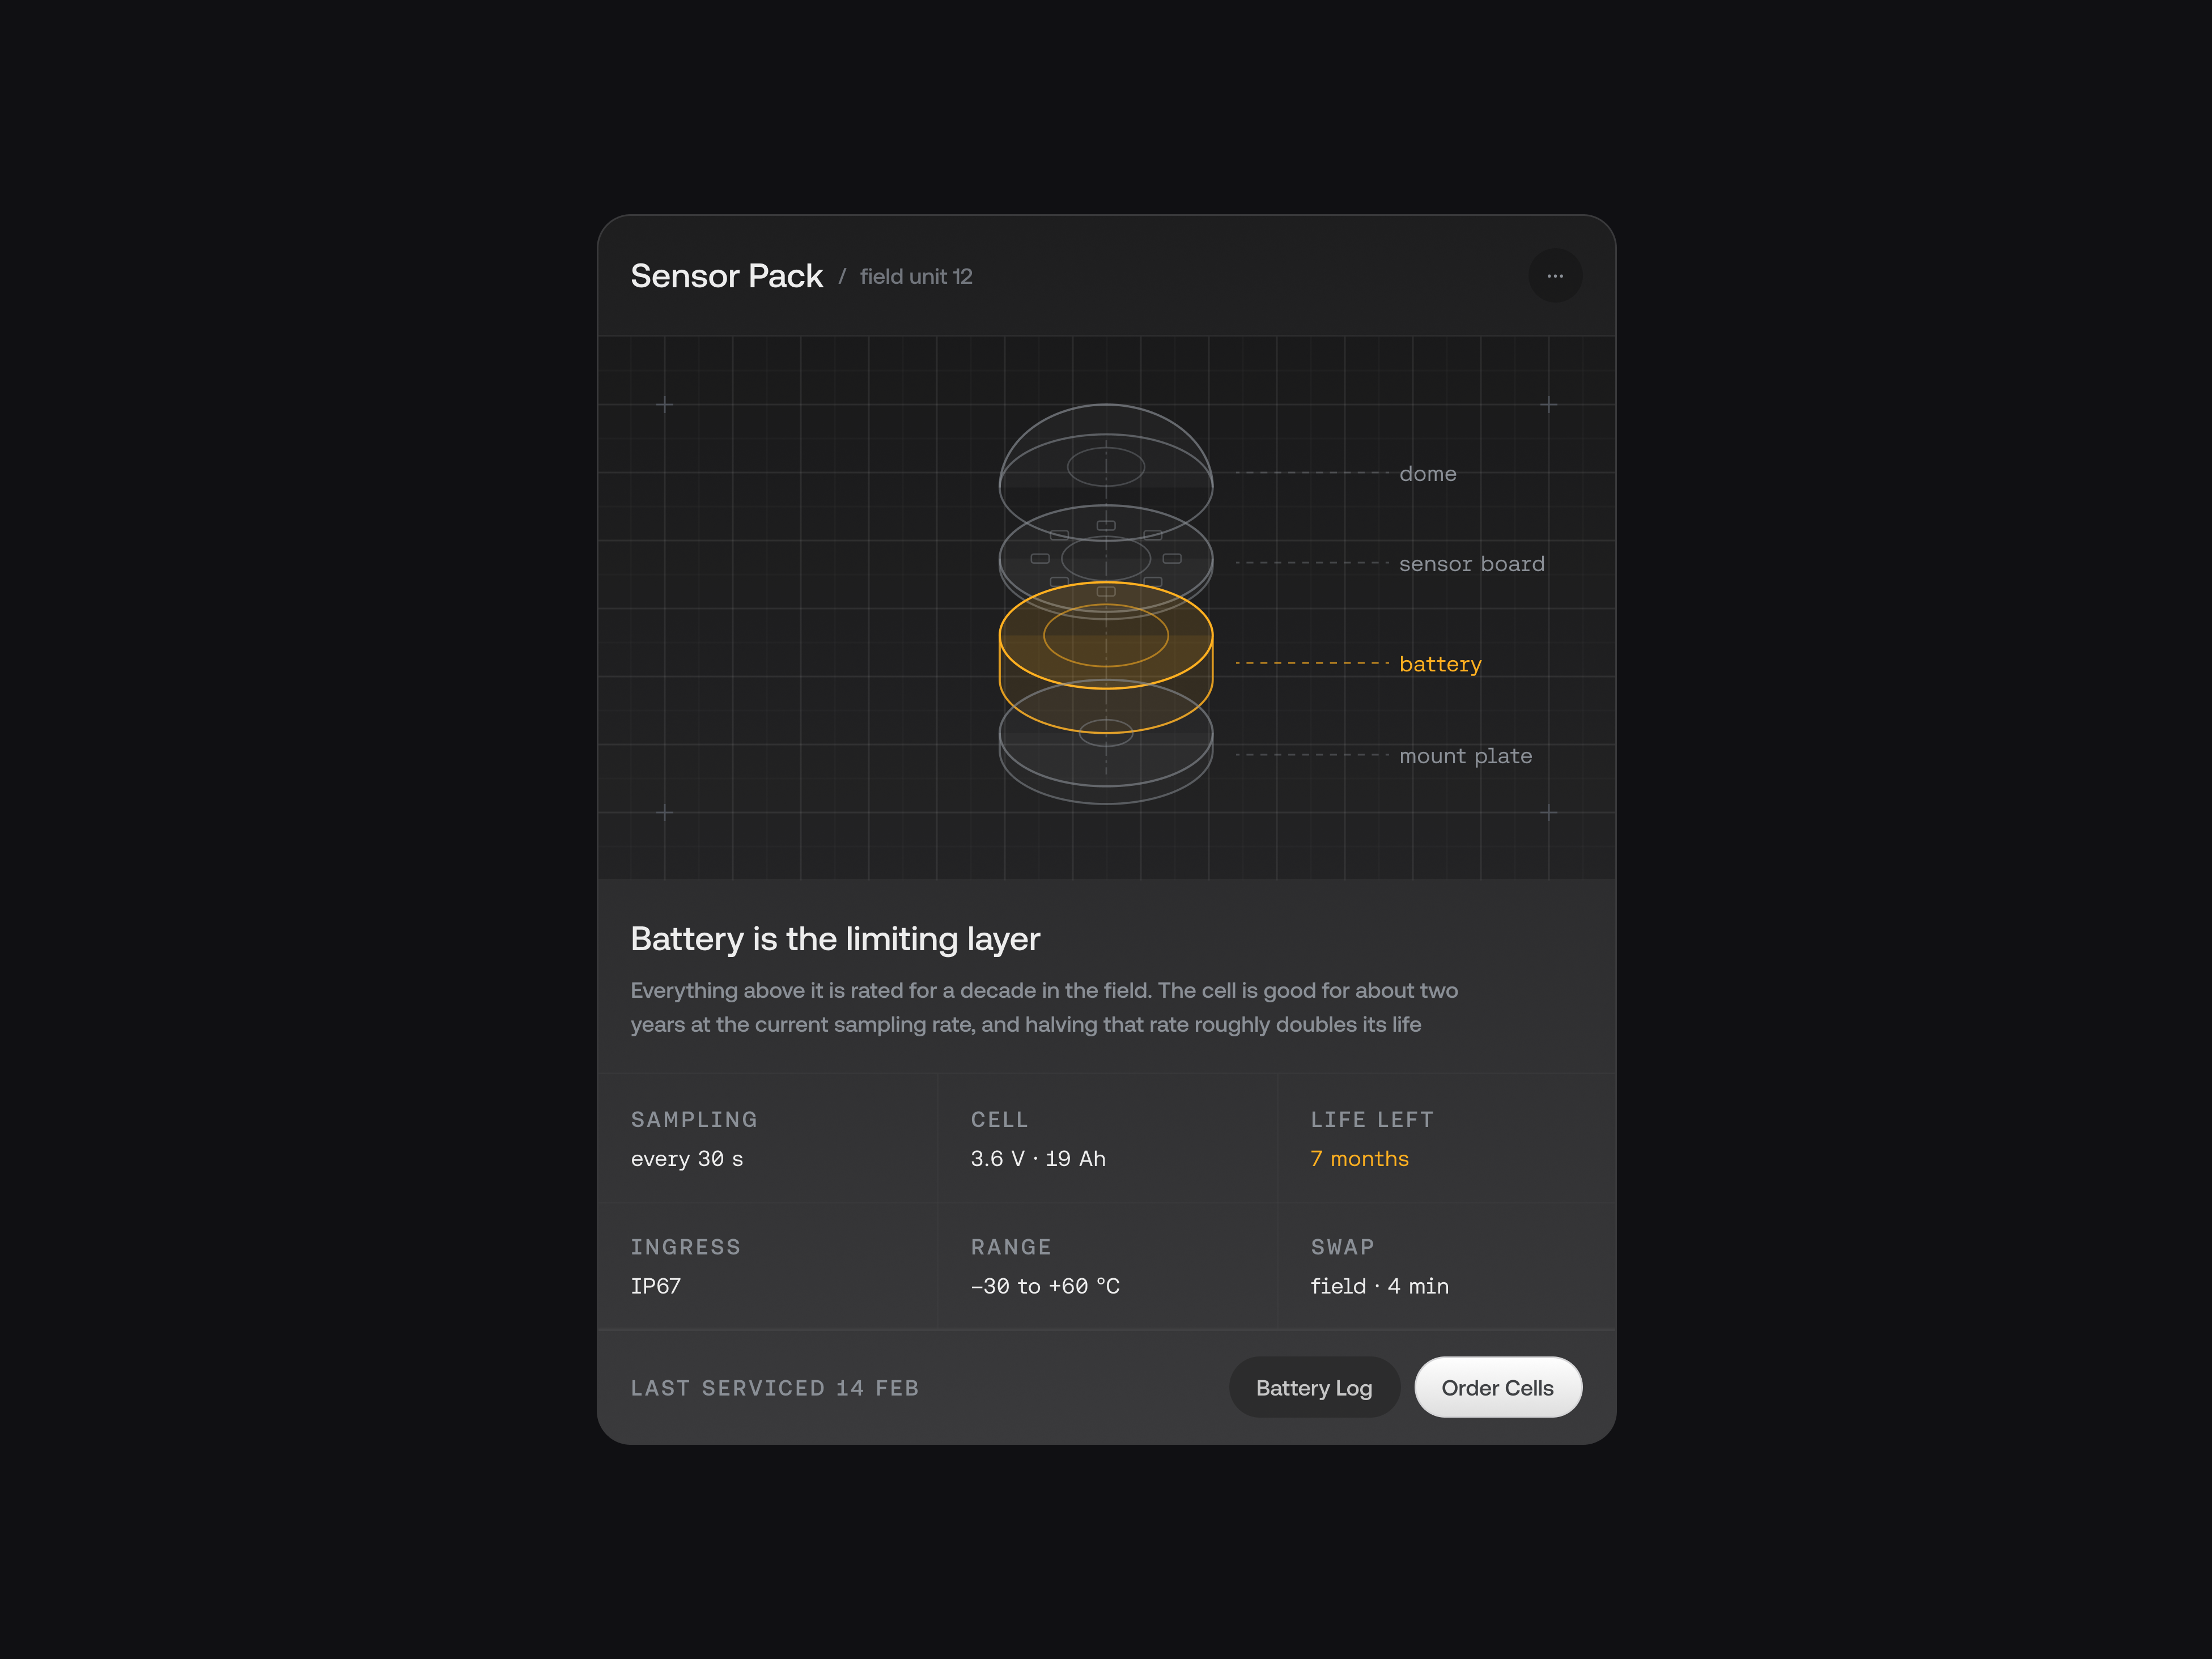Click the 'IP67' ingress value
The image size is (2212, 1659).
(x=656, y=1286)
